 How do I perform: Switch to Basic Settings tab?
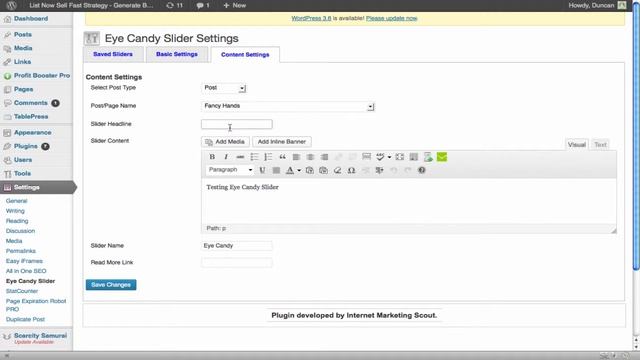tap(177, 54)
